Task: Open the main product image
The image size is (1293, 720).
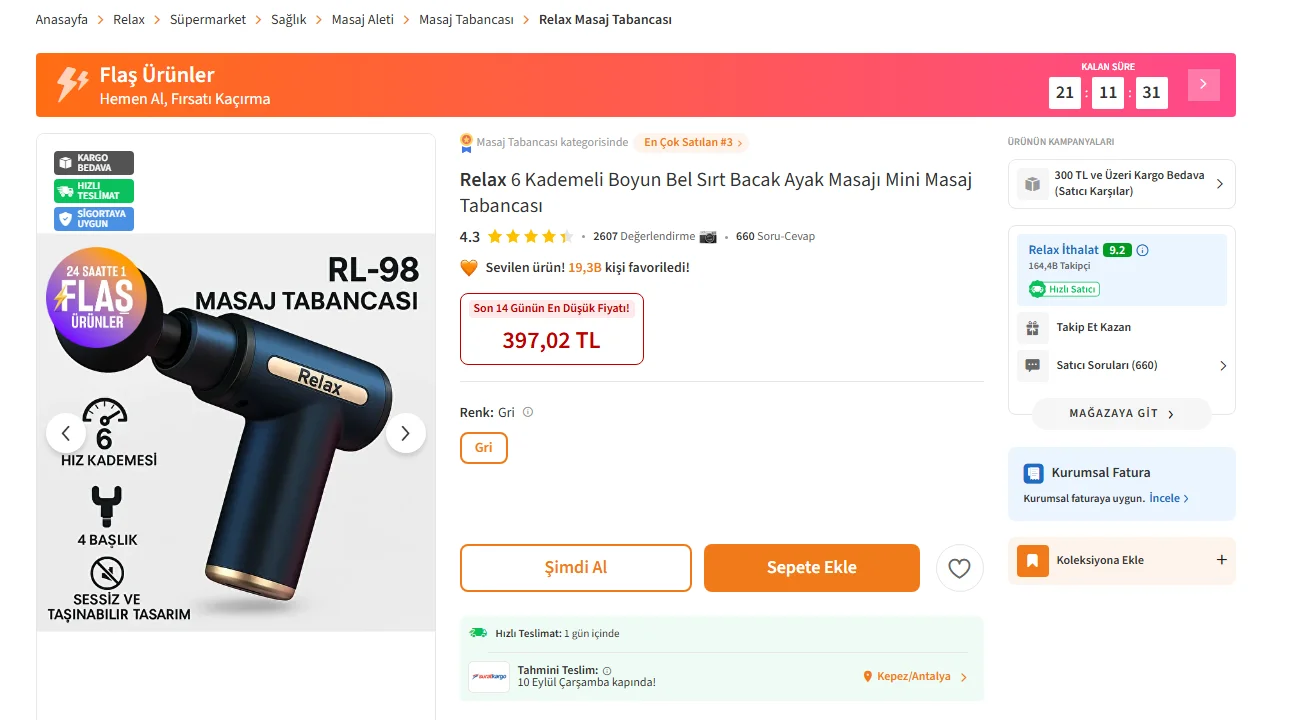Action: click(x=236, y=433)
